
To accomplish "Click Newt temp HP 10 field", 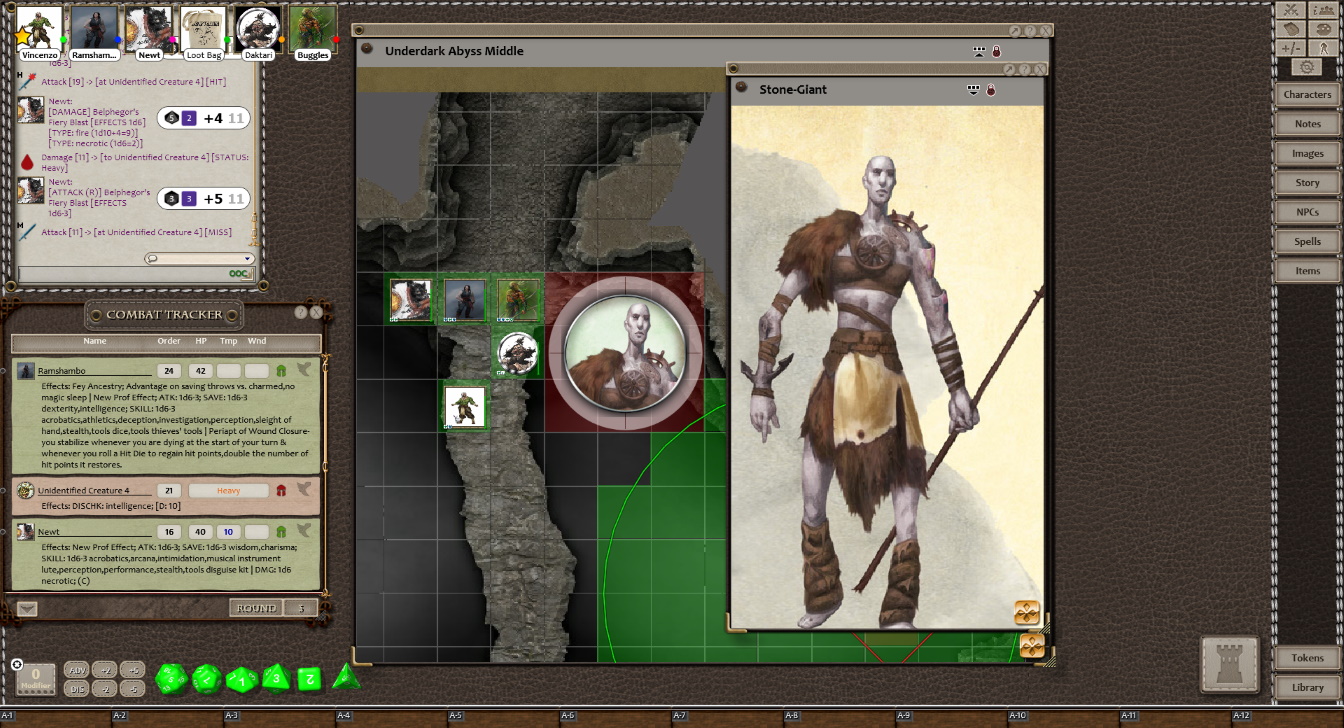I will tap(228, 532).
